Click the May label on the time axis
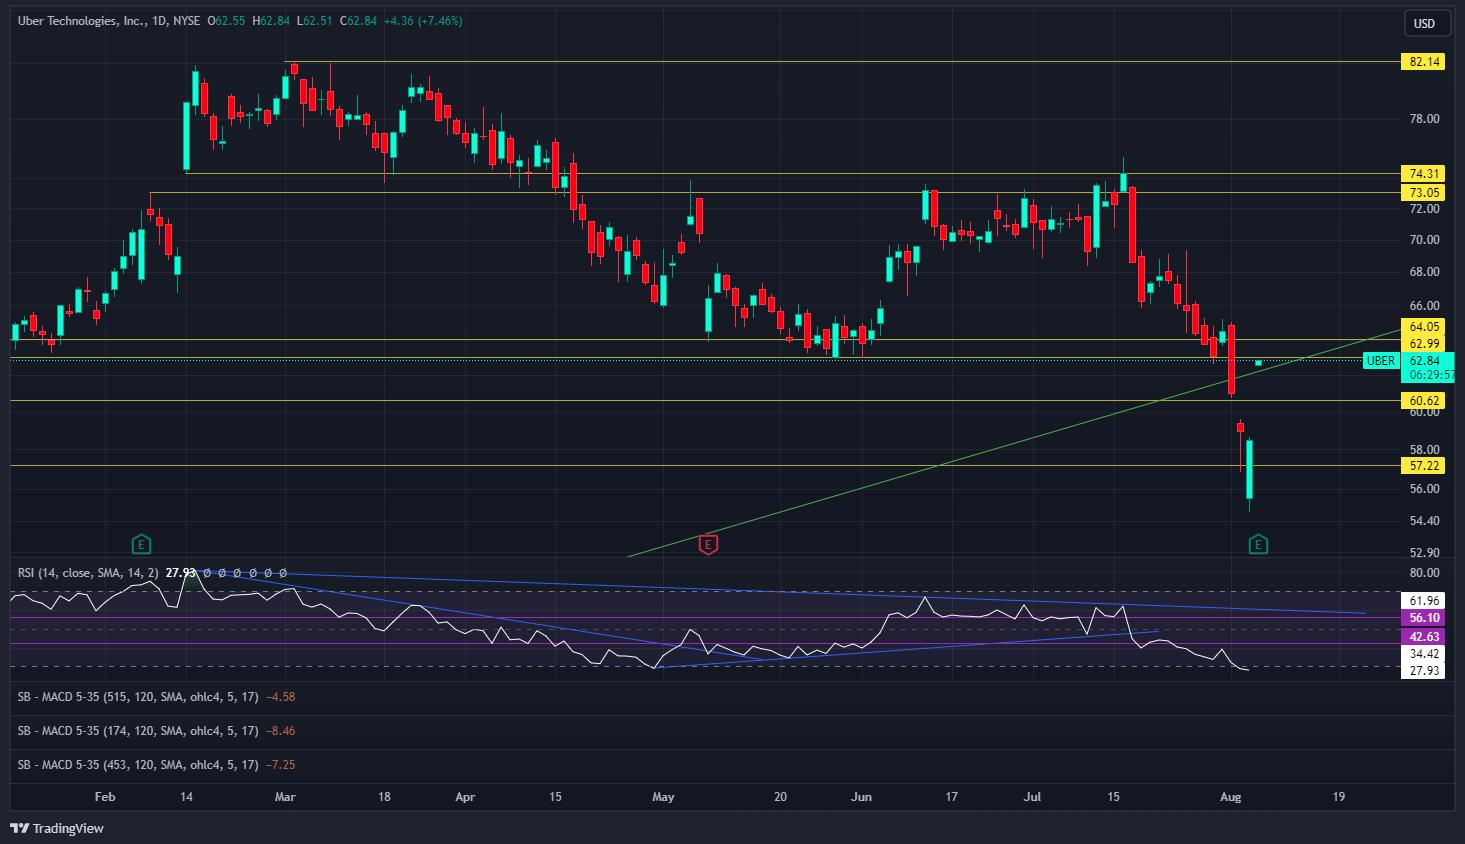Image resolution: width=1465 pixels, height=844 pixels. 663,797
